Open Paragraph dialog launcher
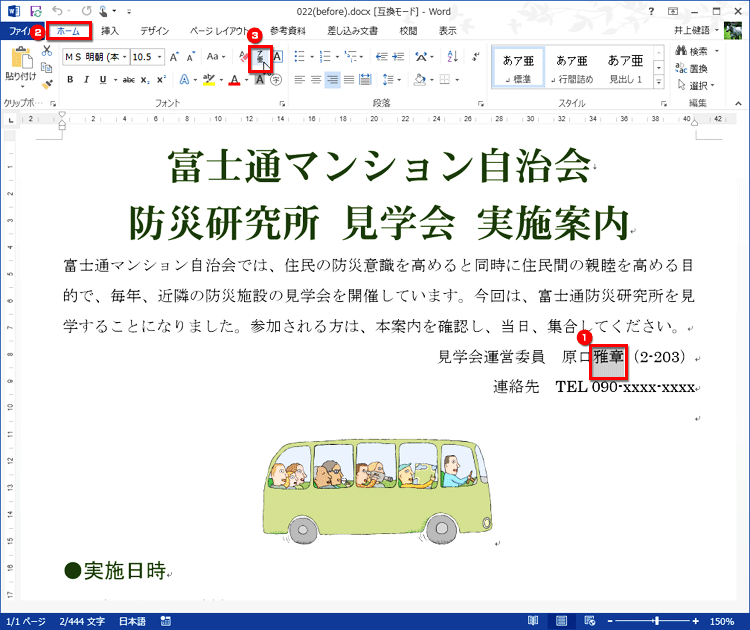 tap(481, 103)
